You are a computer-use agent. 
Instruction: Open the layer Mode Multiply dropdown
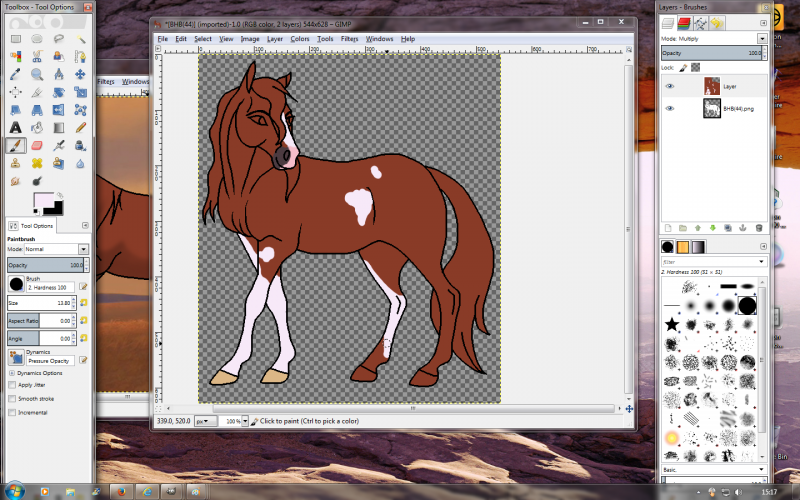[762, 39]
